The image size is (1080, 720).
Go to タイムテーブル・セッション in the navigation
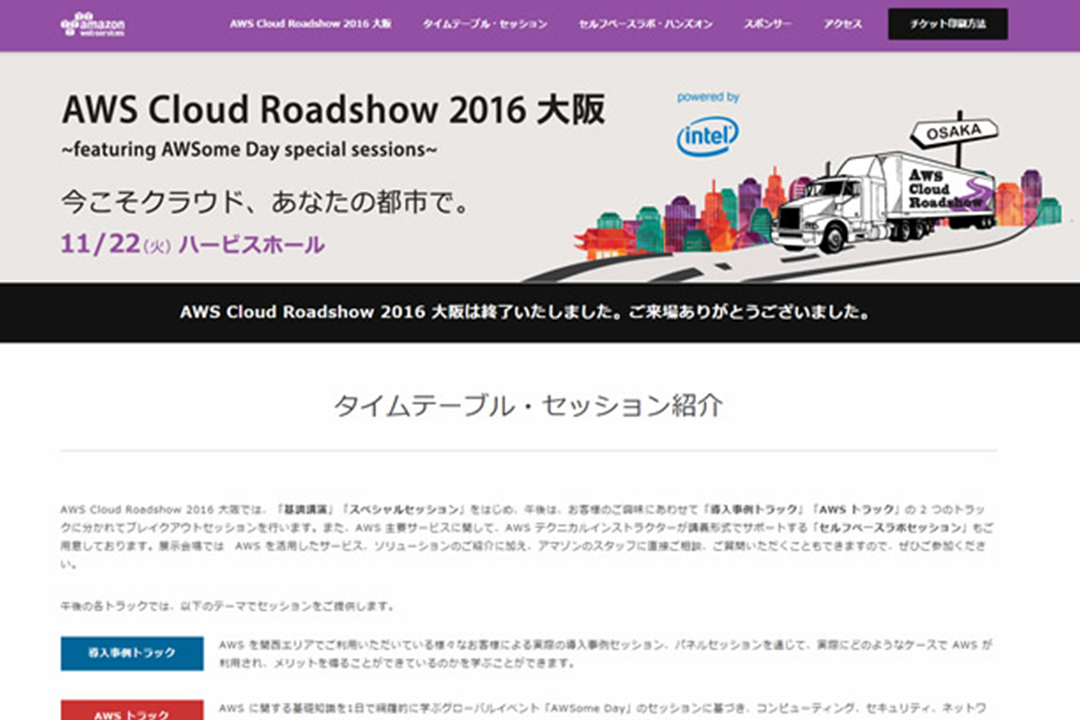coord(485,24)
